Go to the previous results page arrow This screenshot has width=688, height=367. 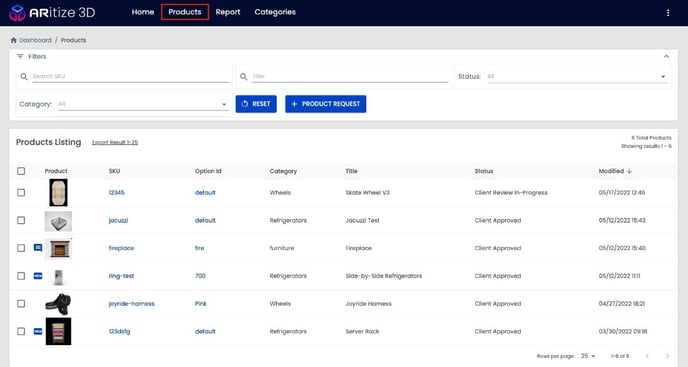point(647,356)
